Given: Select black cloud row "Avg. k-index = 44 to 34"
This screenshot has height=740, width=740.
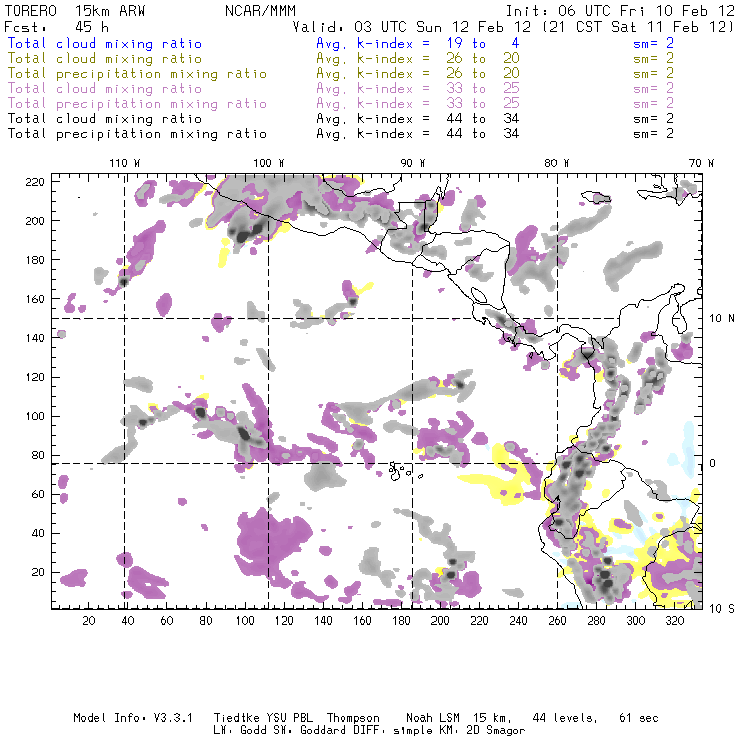Looking at the screenshot, I should point(418,118).
